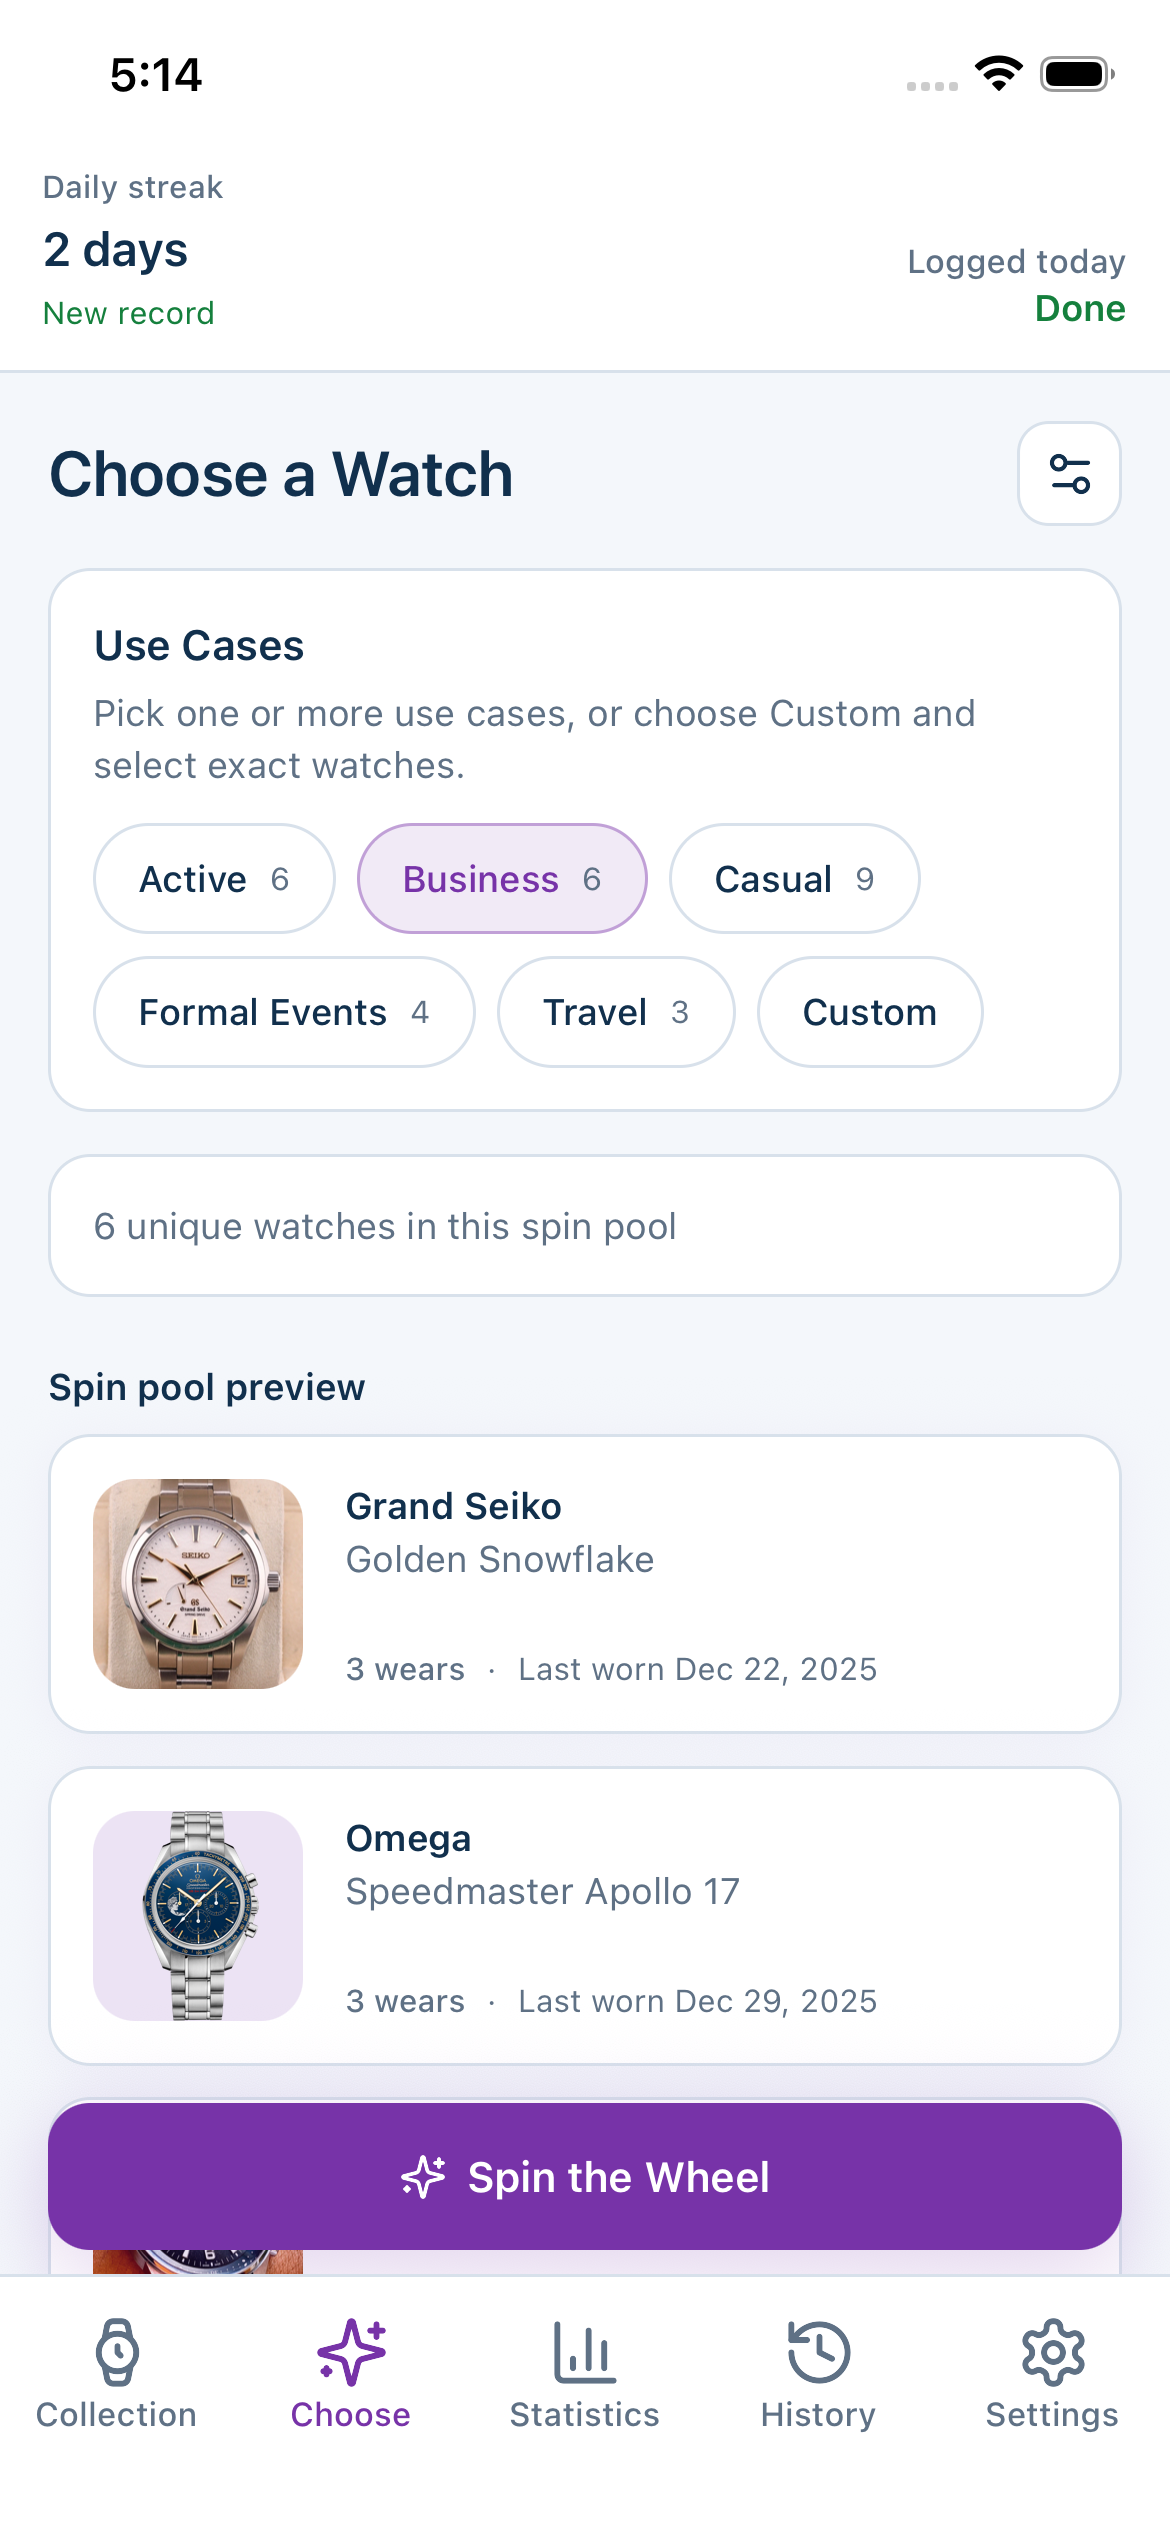1170x2532 pixels.
Task: Tap the 2 days daily streak
Action: click(x=116, y=250)
